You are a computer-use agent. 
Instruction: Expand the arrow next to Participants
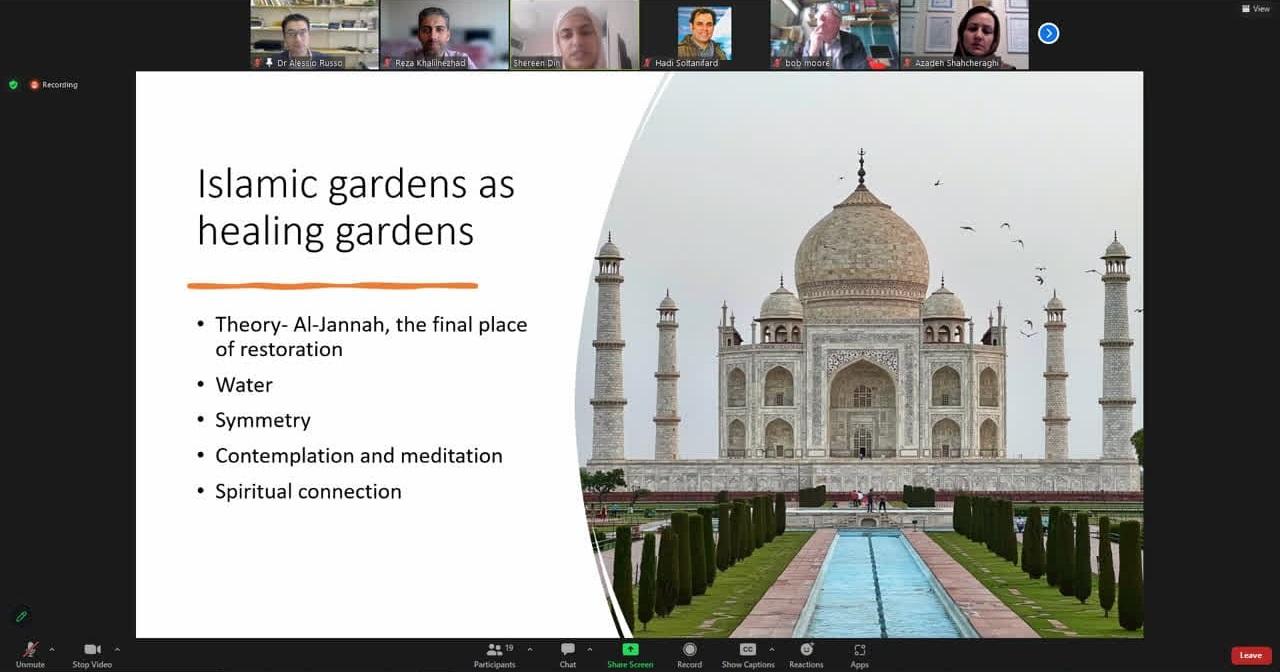[x=530, y=649]
